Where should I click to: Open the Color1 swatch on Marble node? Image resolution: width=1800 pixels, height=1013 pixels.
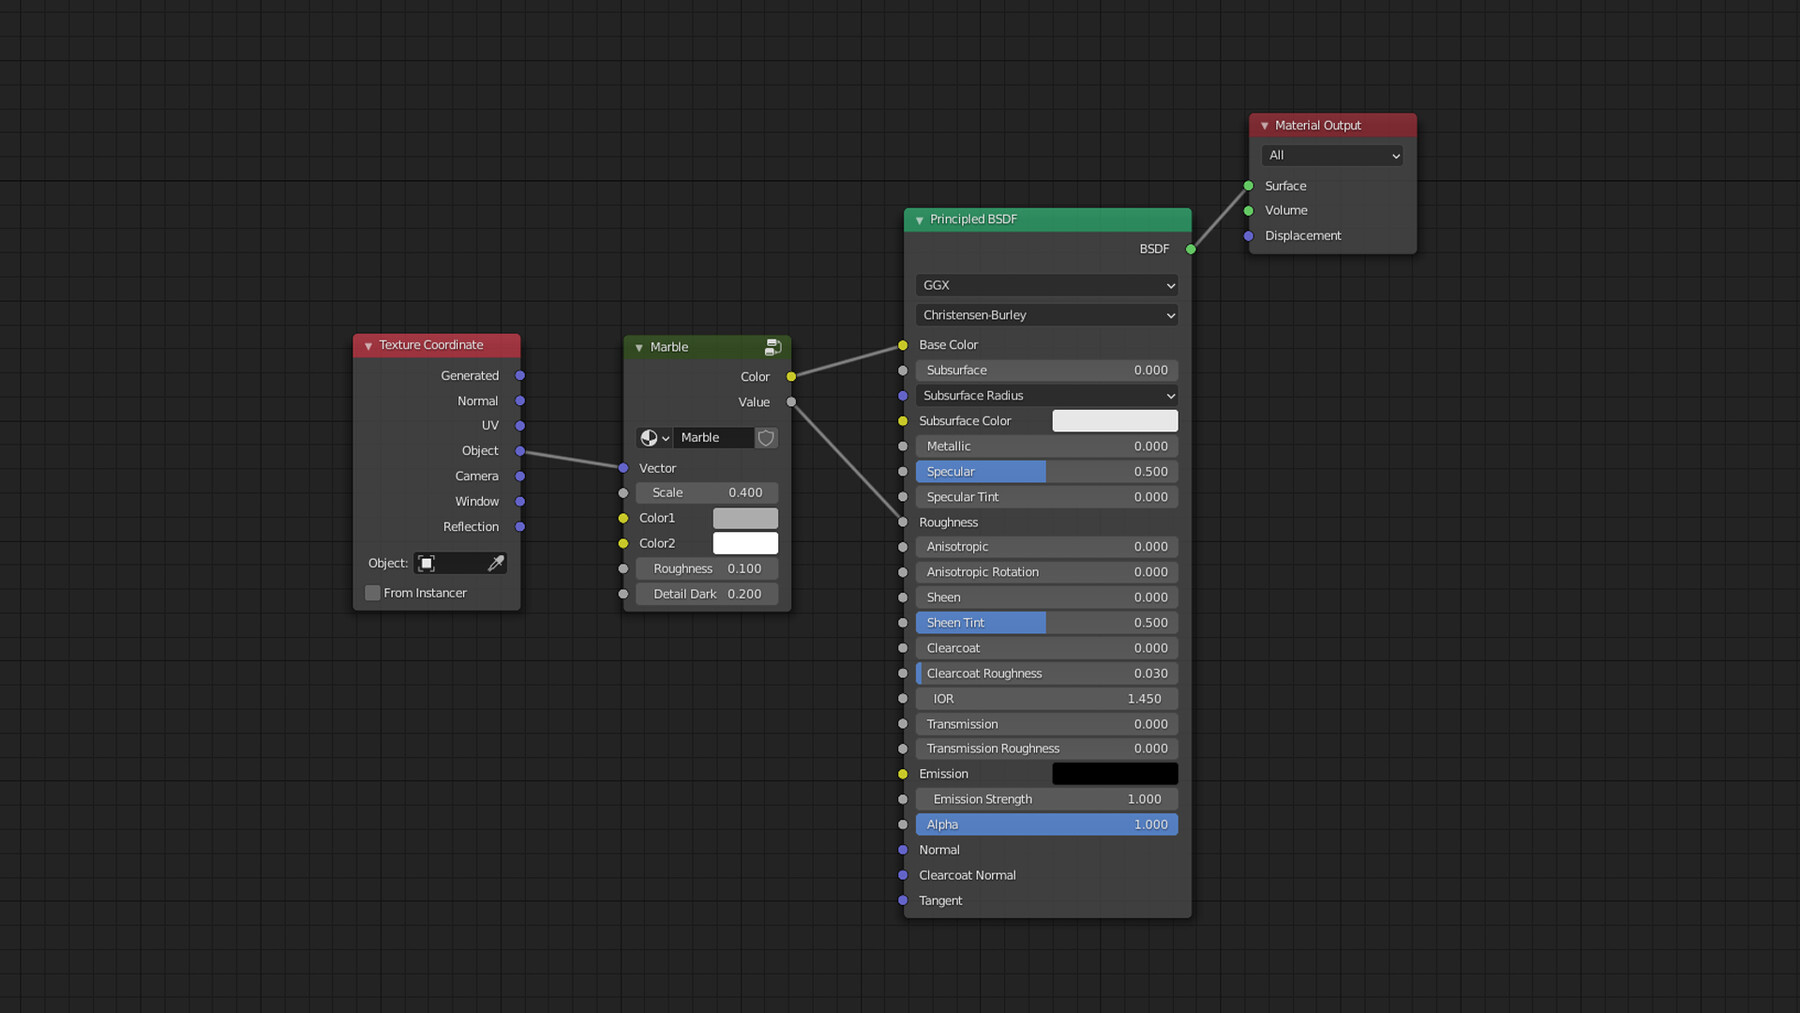pos(744,518)
